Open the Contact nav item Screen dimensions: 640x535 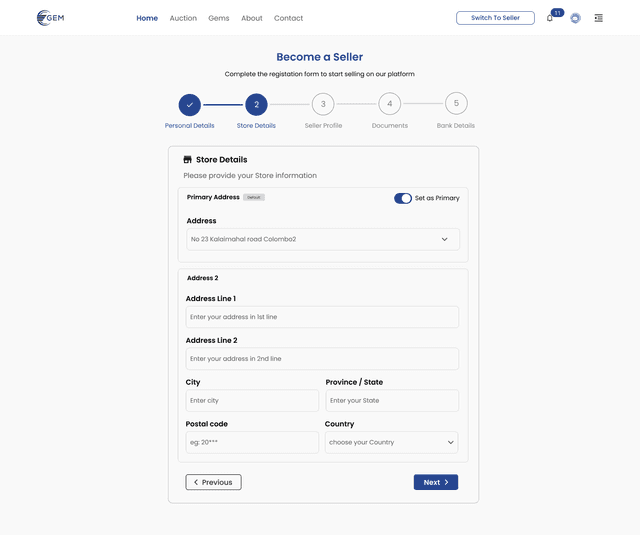pos(289,18)
